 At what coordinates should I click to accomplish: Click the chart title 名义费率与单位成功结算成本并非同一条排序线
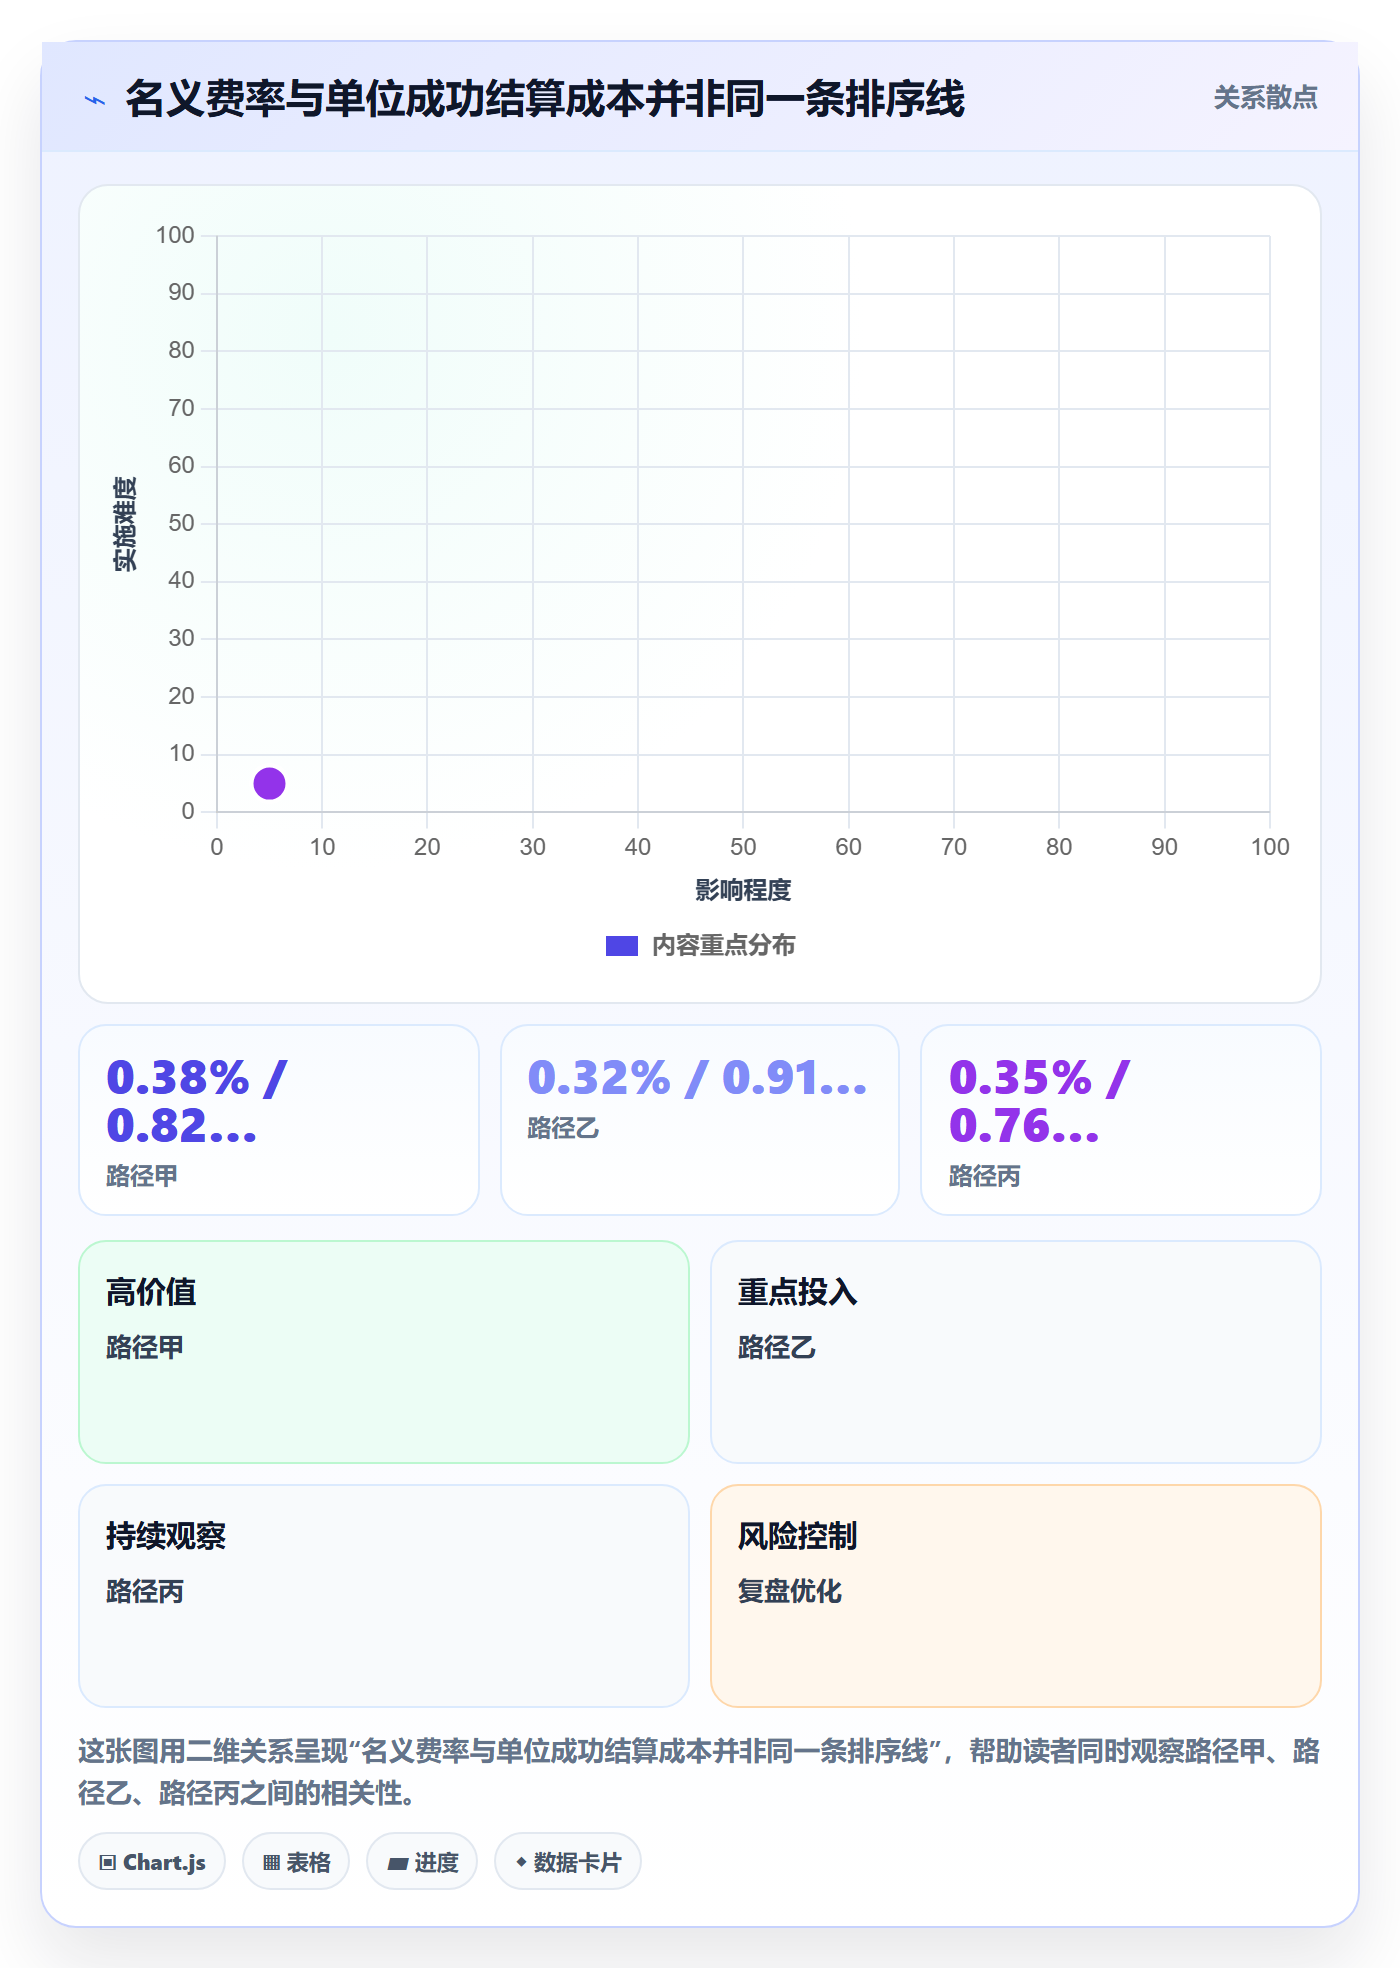[545, 99]
